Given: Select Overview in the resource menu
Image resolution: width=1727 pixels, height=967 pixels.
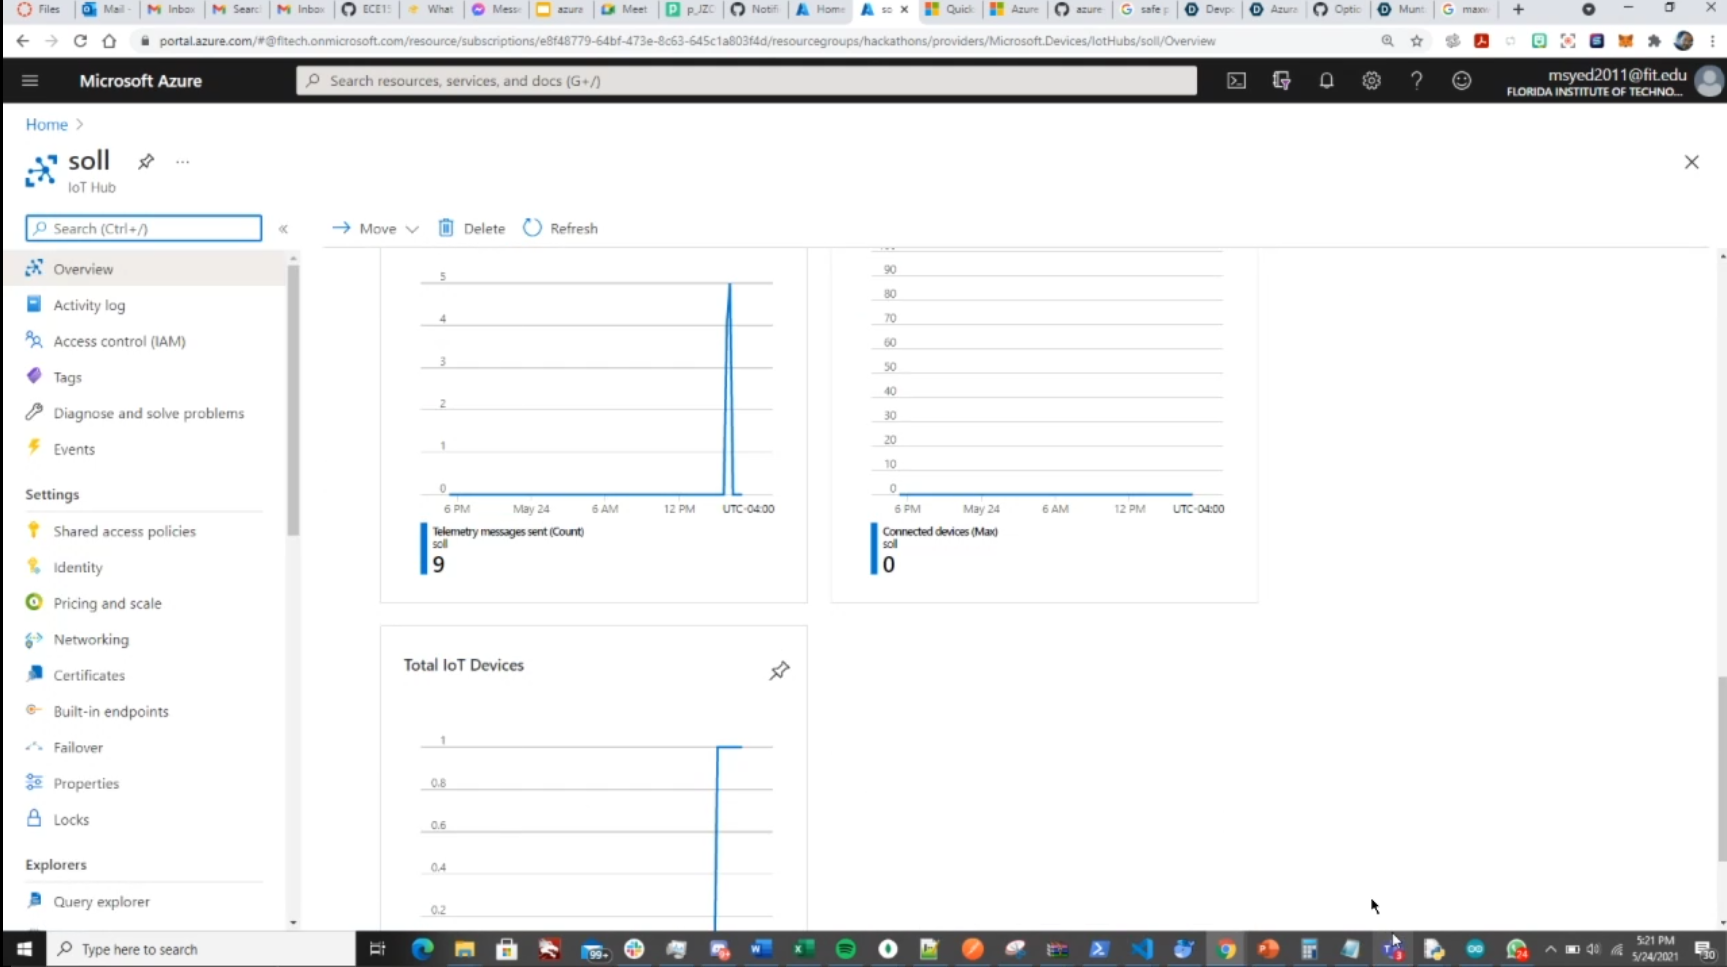Looking at the screenshot, I should coord(145,269).
